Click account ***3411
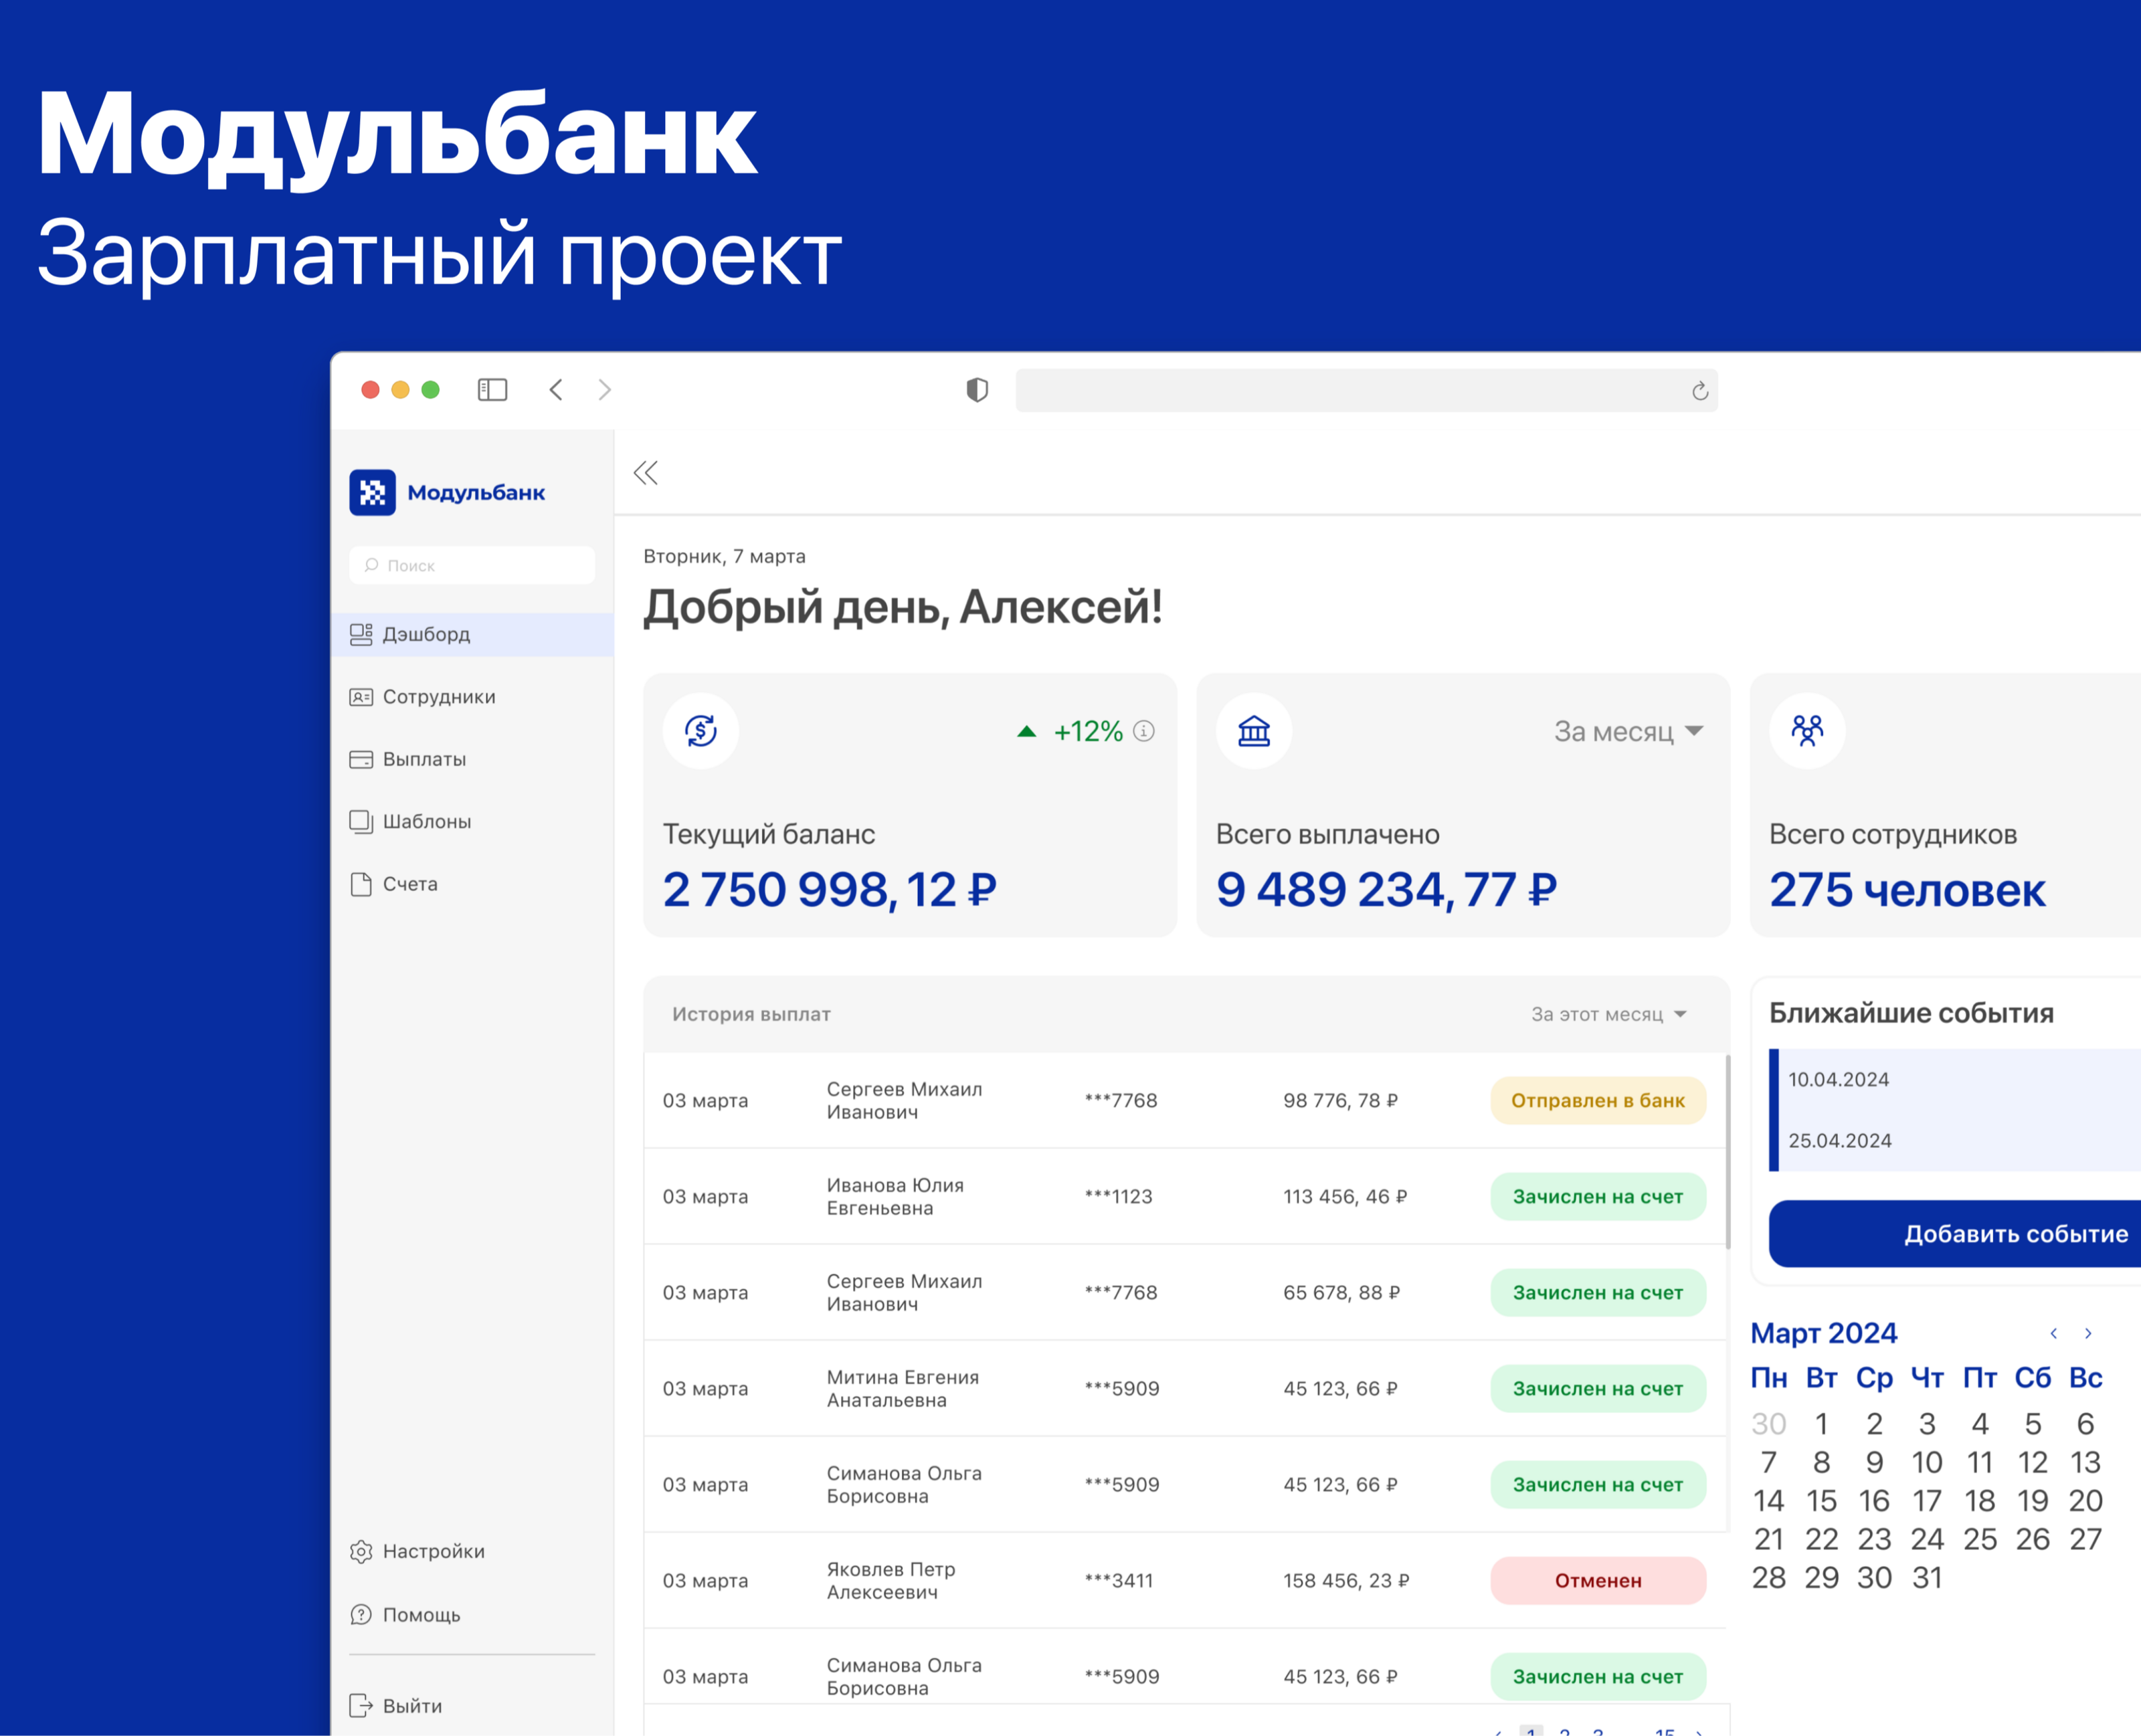 coord(1118,1580)
